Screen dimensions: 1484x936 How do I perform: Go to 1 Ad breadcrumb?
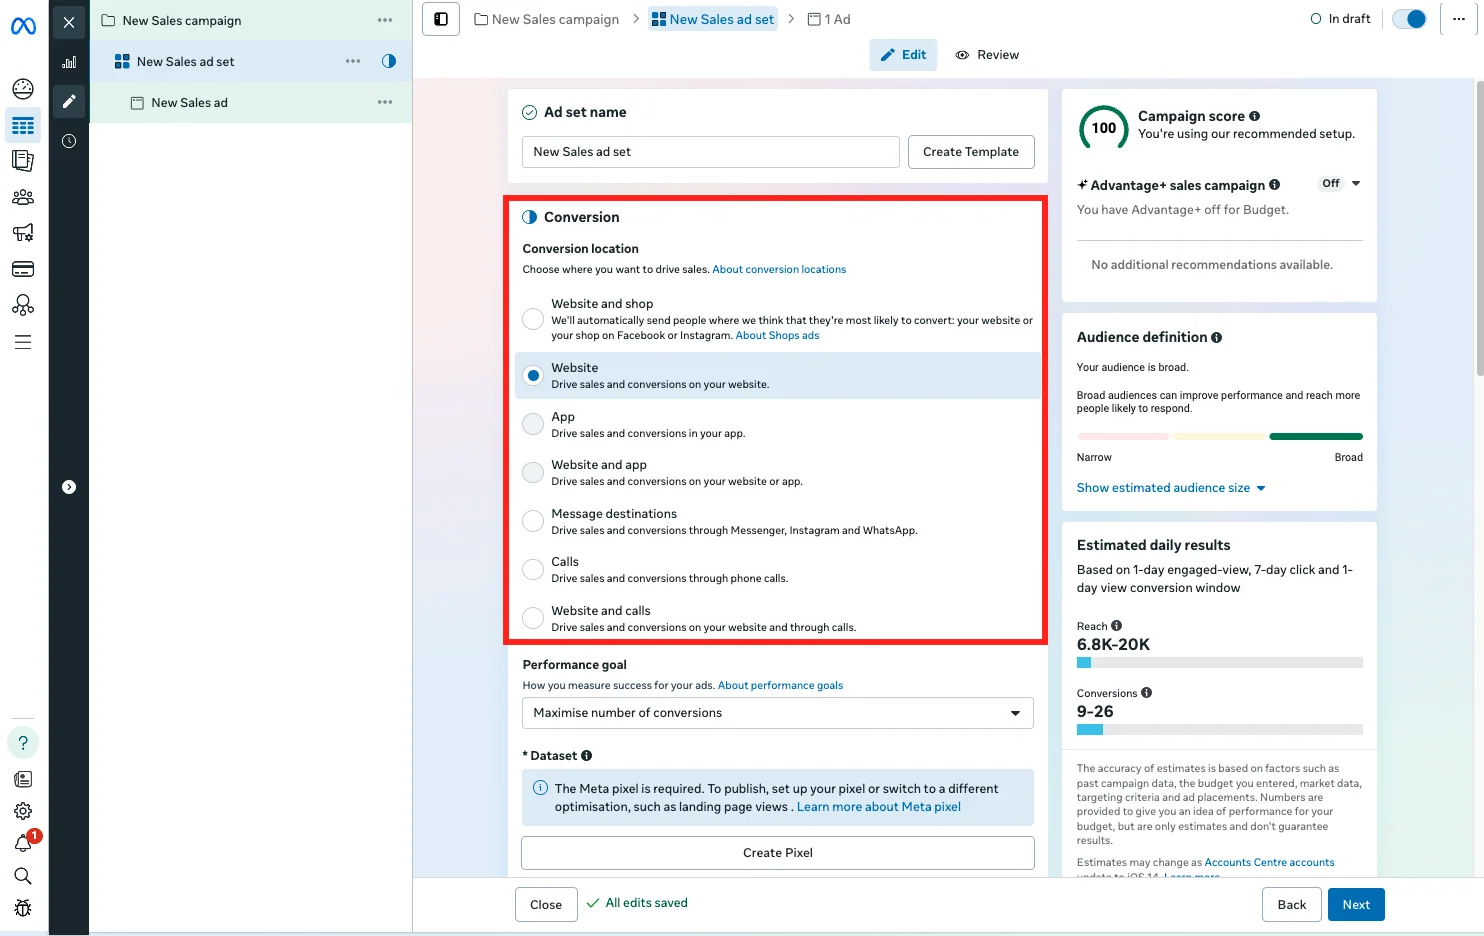[x=829, y=19]
